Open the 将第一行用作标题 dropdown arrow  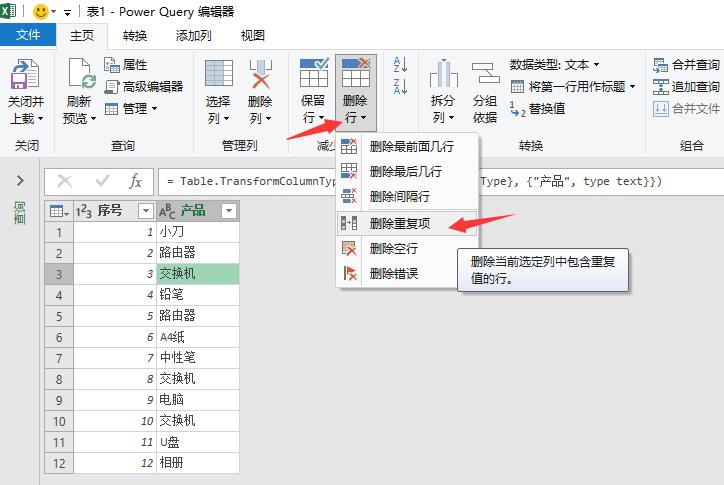click(632, 86)
